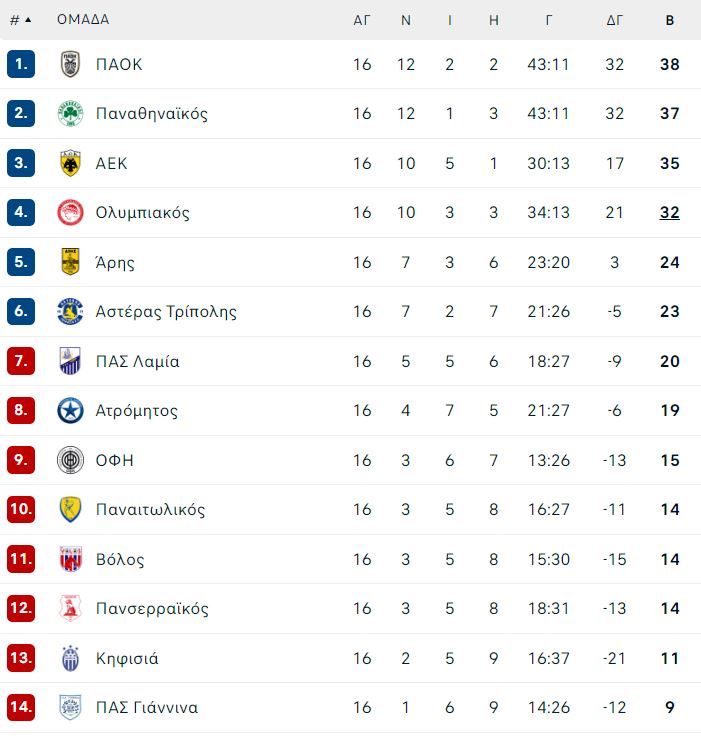Image resolution: width=701 pixels, height=740 pixels.
Task: Click Ολυμπιακός underlined 32 points
Action: 669,213
